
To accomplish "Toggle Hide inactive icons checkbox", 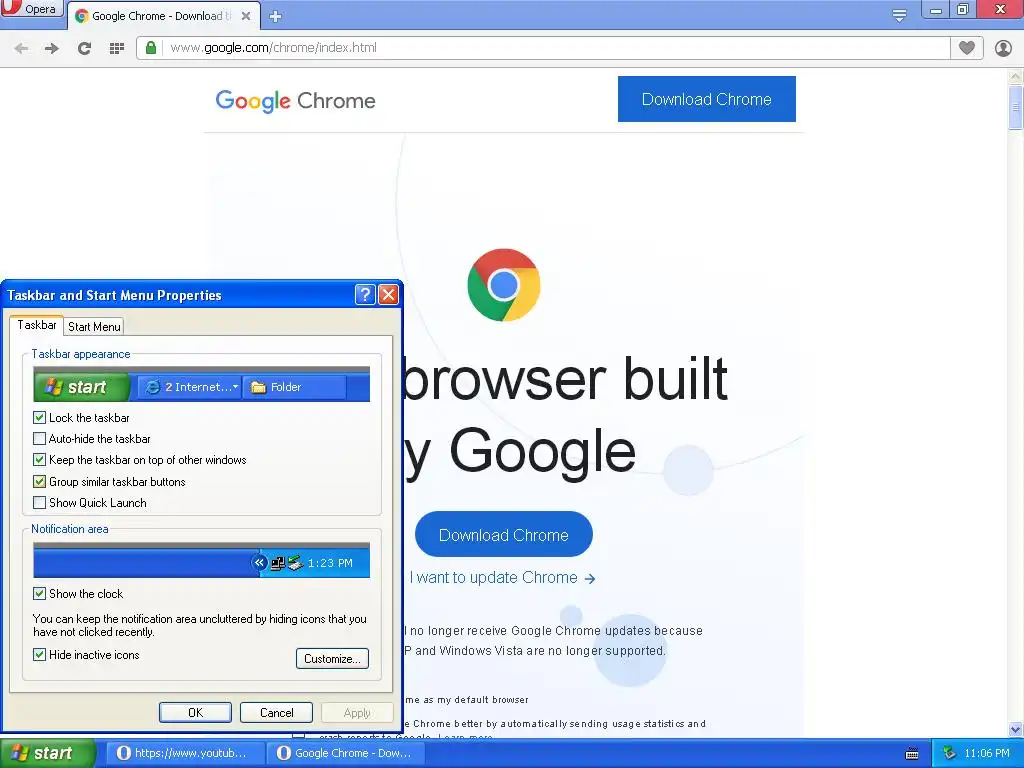I will click(39, 654).
